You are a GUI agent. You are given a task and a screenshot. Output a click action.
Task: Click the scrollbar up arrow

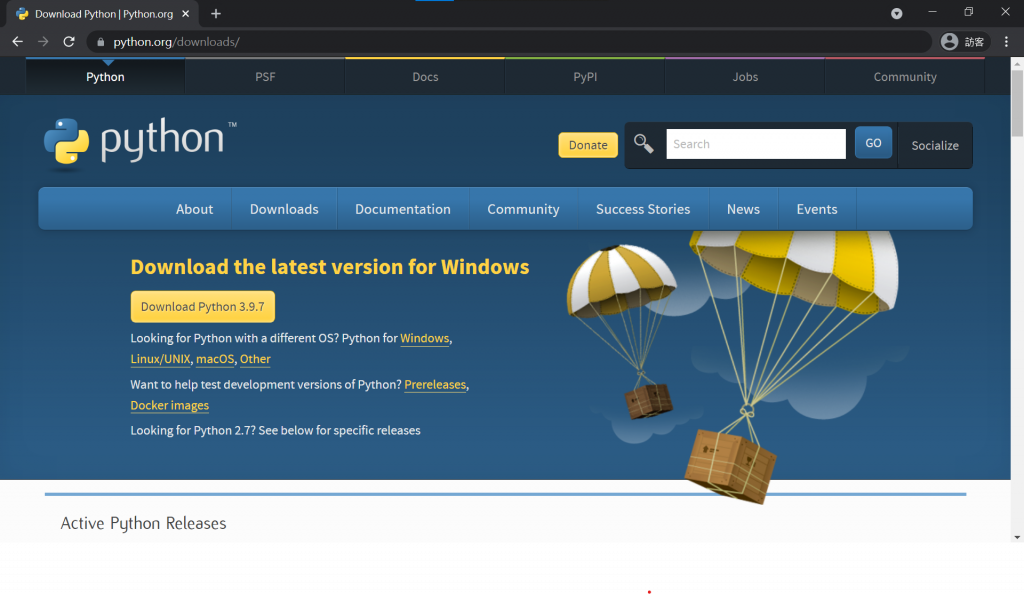pos(1017,63)
